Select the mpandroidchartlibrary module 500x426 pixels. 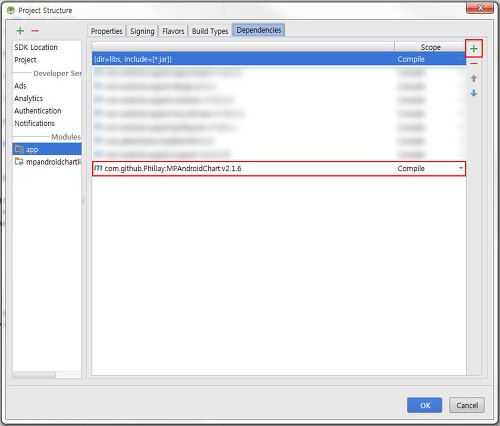click(x=47, y=162)
